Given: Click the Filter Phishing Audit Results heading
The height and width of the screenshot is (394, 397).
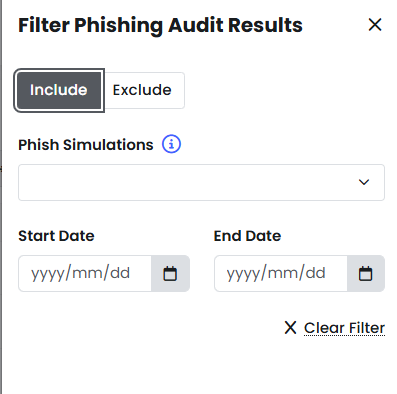Looking at the screenshot, I should 160,25.
